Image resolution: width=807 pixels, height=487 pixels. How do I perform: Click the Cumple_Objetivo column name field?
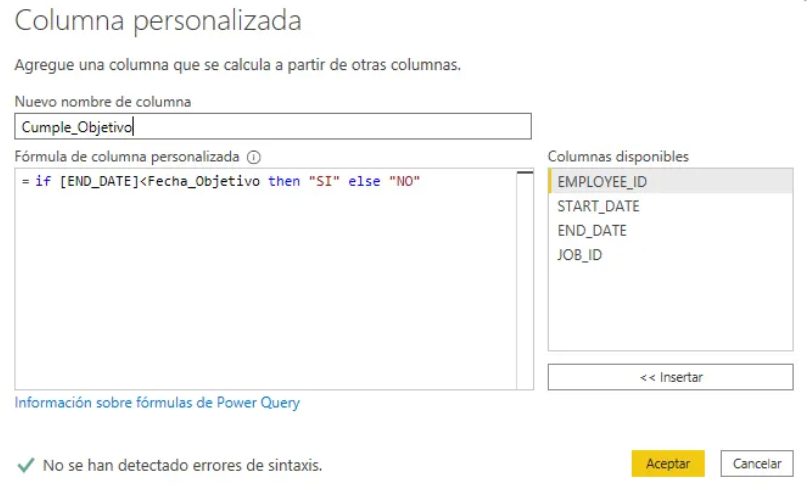(272, 127)
